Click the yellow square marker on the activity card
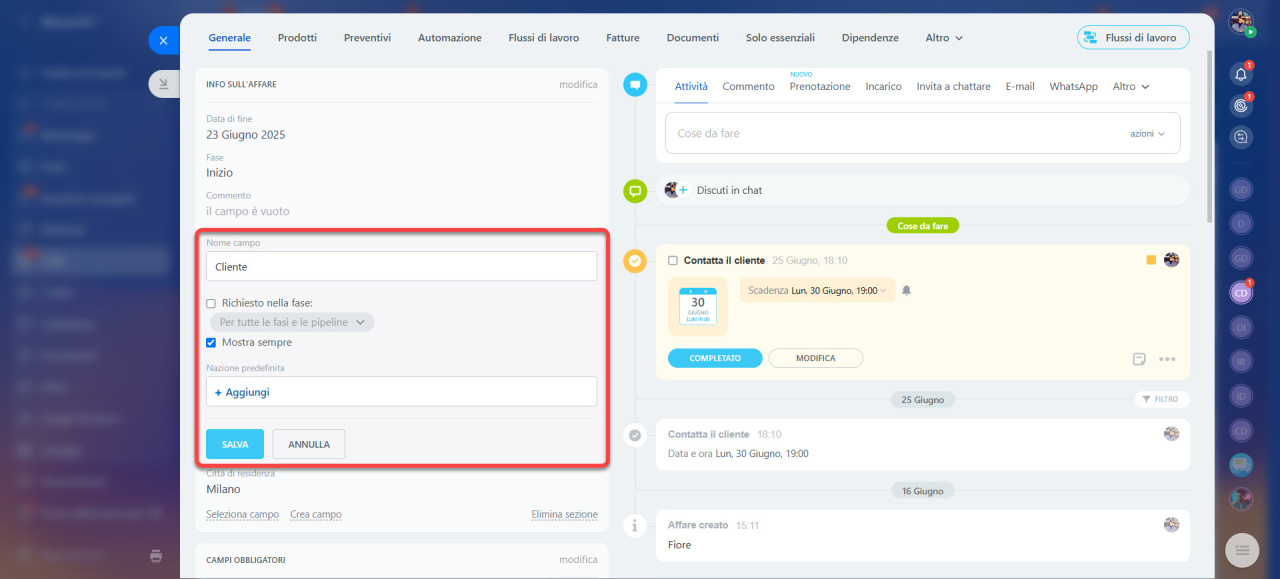Screen dimensions: 1280x579 tap(1151, 260)
